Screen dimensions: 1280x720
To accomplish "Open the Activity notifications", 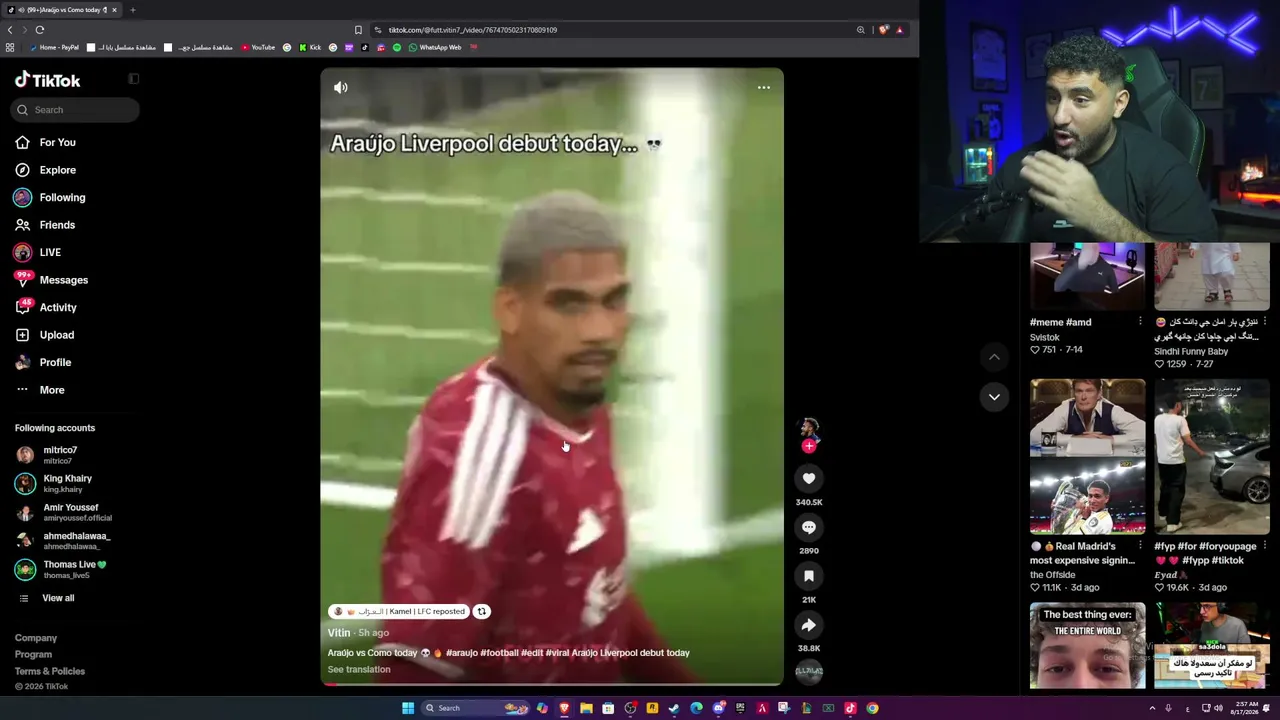I will [x=58, y=308].
